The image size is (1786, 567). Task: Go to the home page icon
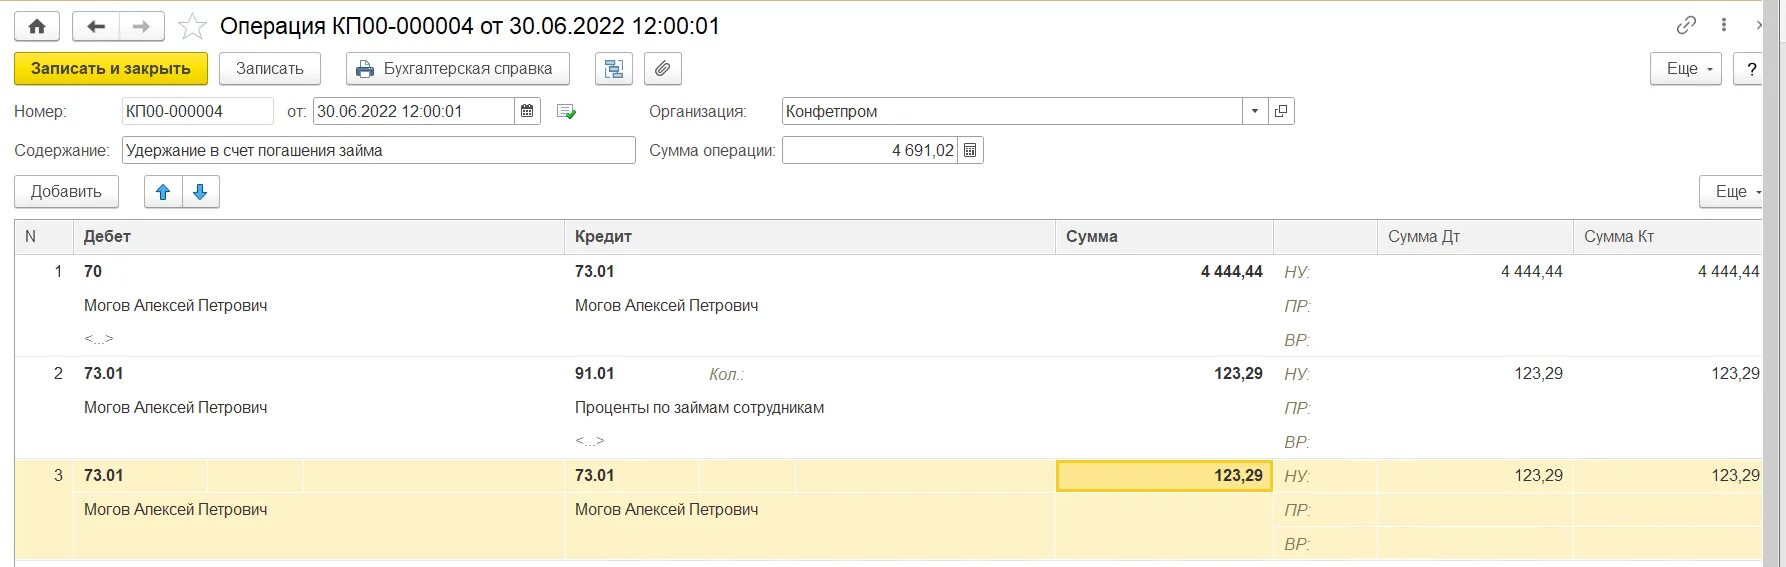click(x=37, y=26)
